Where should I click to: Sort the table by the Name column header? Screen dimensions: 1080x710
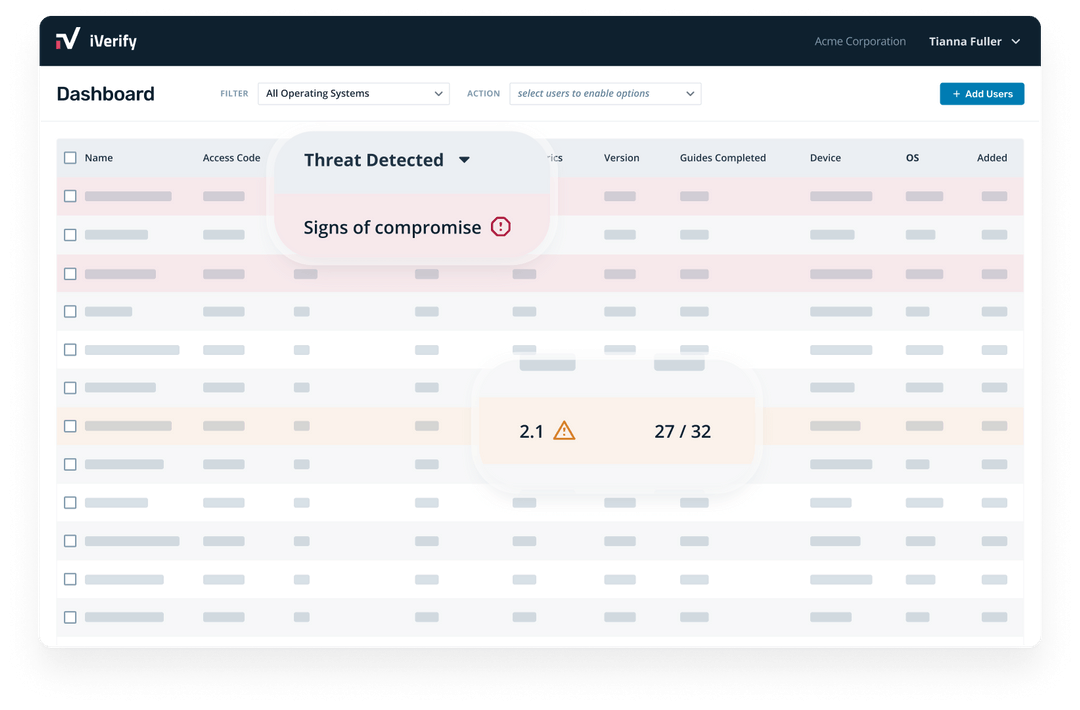pos(100,157)
